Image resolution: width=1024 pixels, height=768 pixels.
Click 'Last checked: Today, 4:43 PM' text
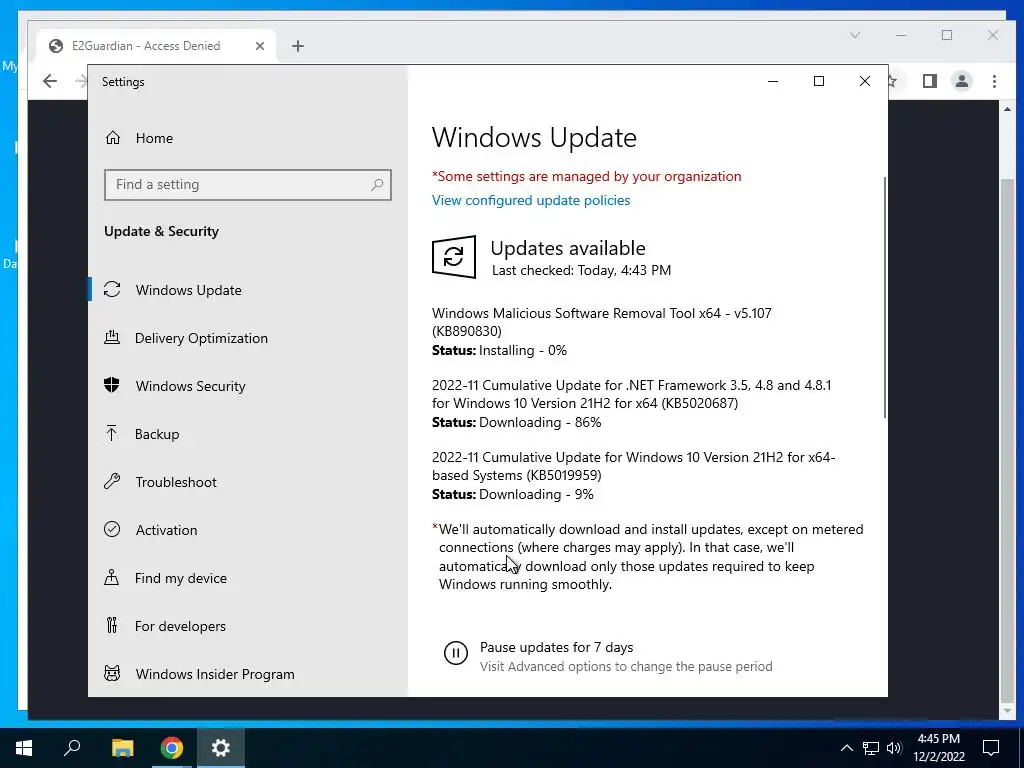coord(581,270)
